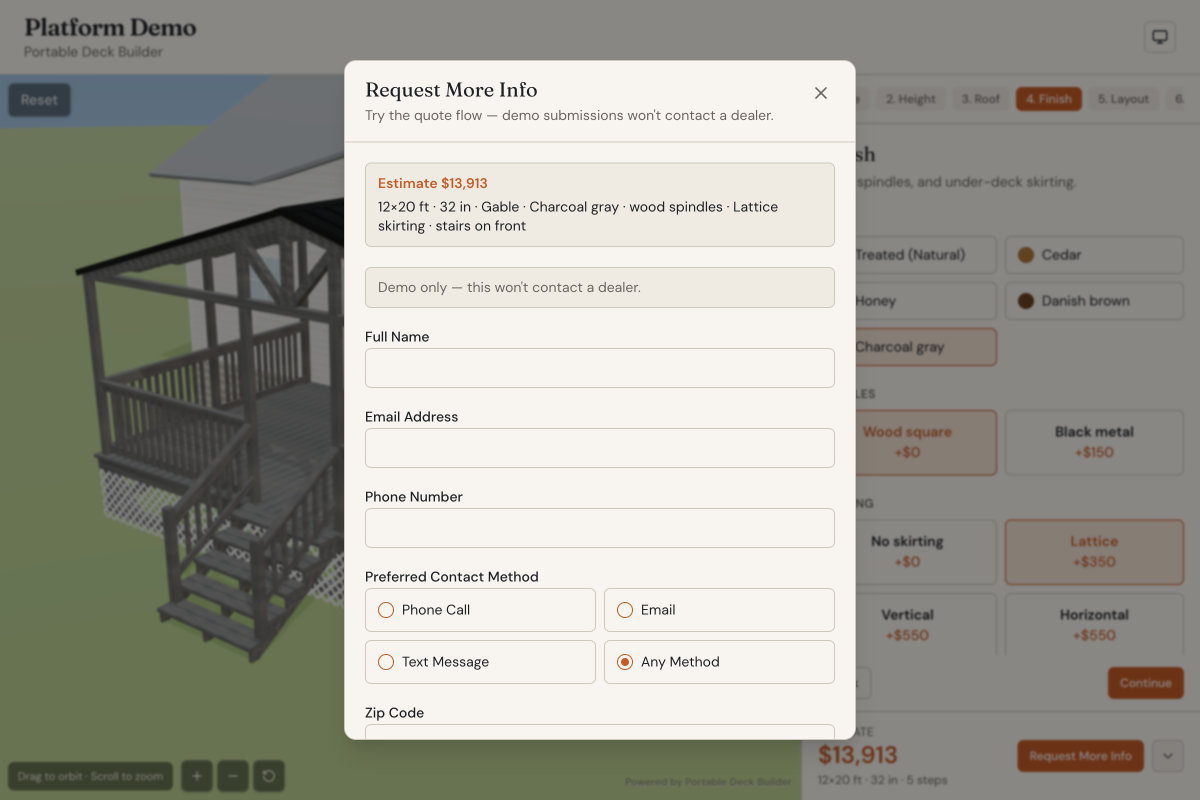Screen dimensions: 1200x800
Task: Select the 4. Finish tab
Action: coord(1048,99)
